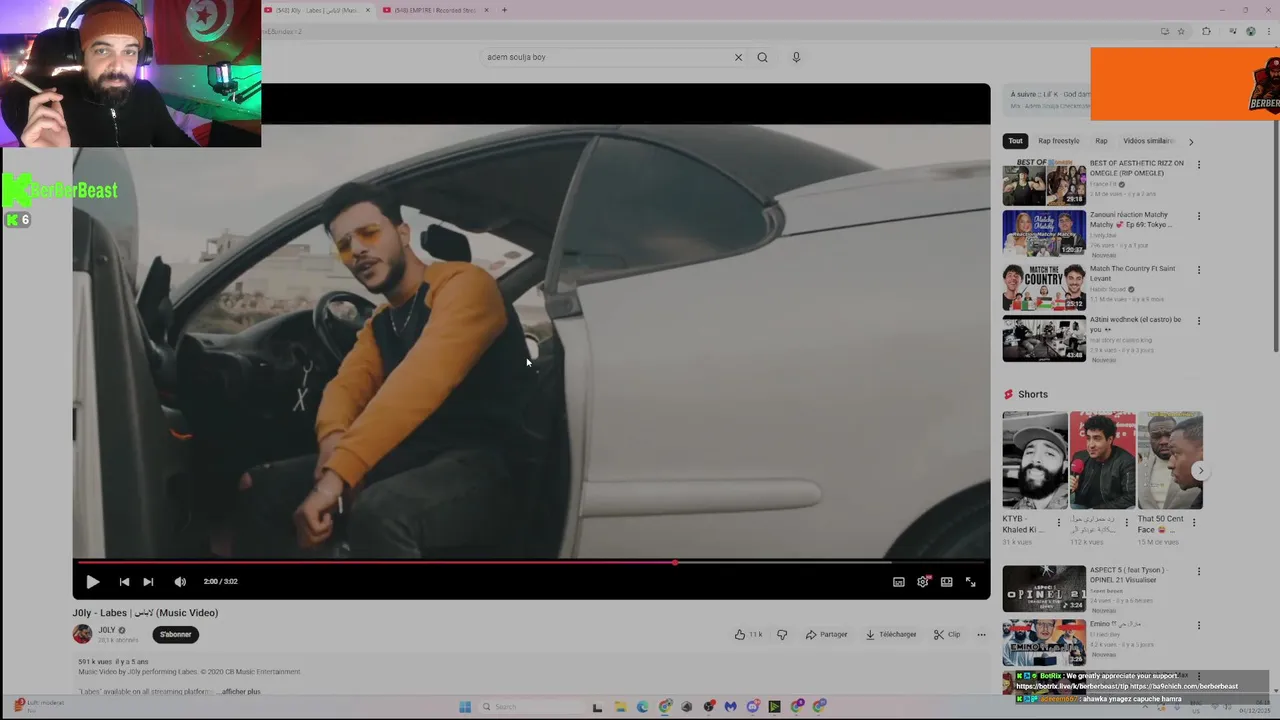This screenshot has height=720, width=1280.
Task: Toggle subtitles in the video player
Action: tap(898, 582)
